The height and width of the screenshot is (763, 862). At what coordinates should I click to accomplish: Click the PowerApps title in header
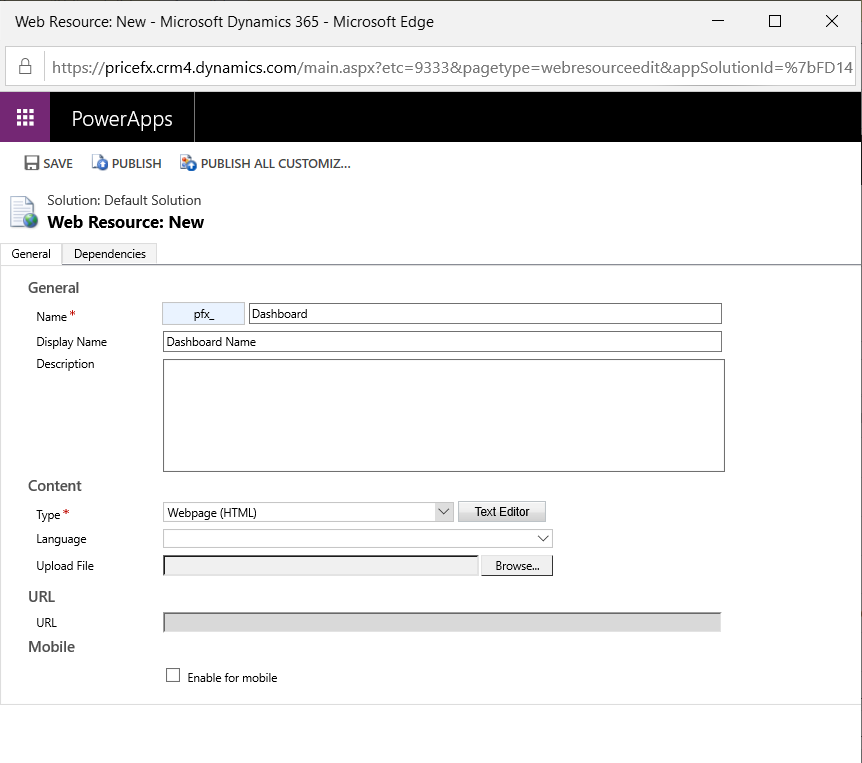[122, 119]
